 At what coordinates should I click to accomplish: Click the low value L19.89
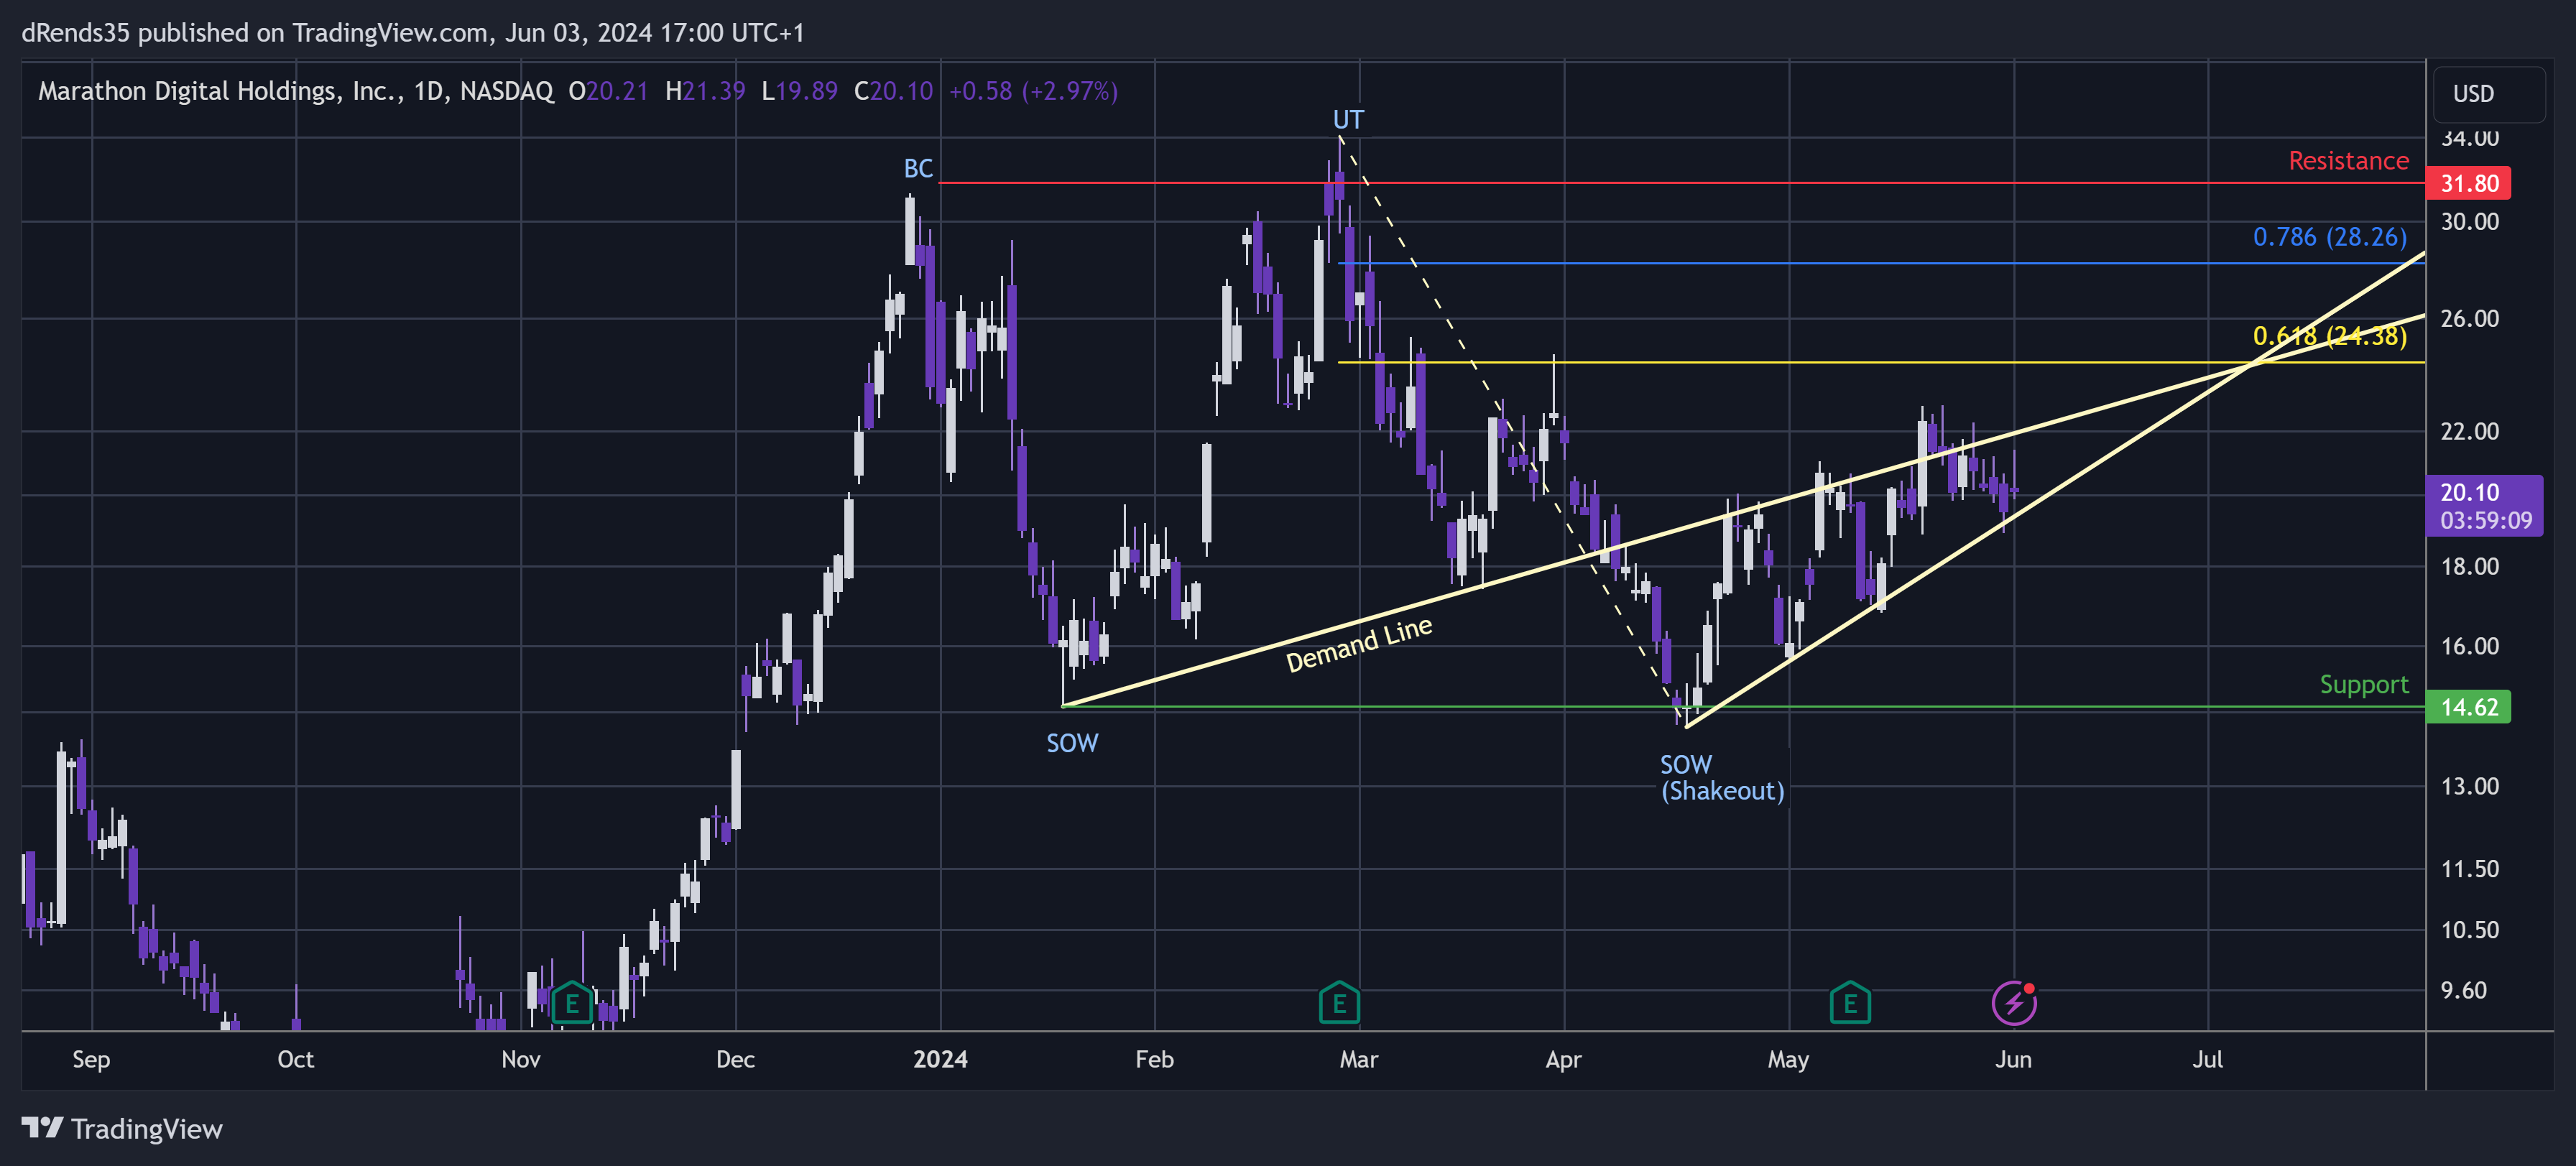point(799,91)
